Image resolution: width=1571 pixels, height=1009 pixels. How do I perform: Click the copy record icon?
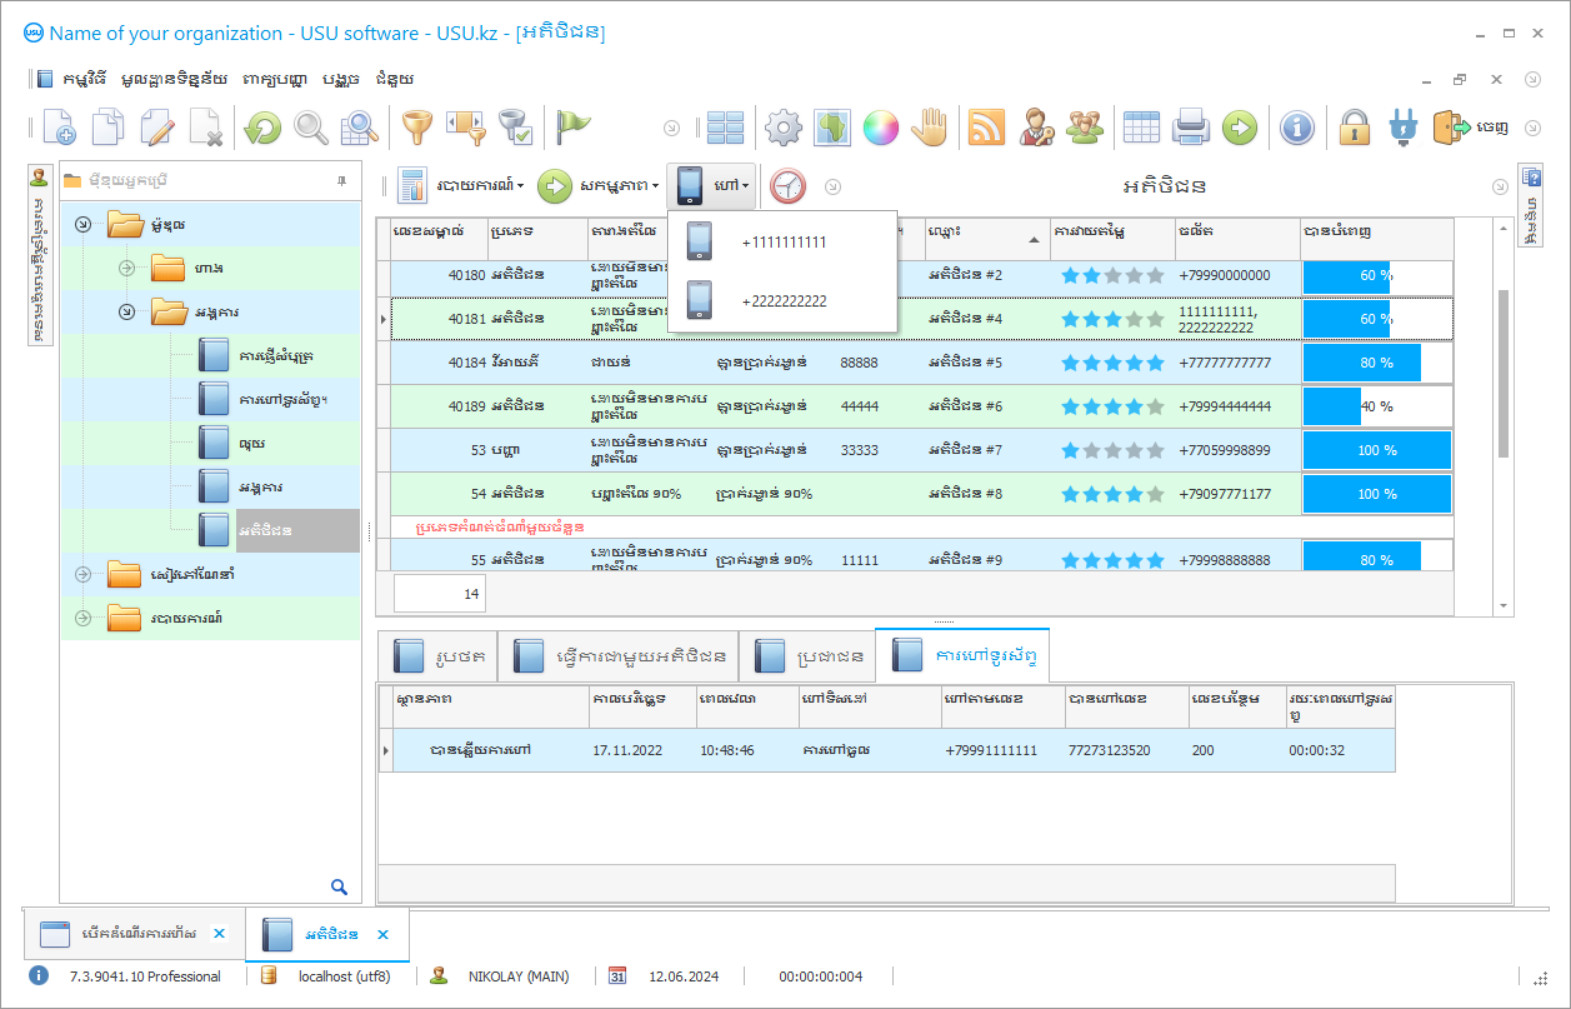coord(108,128)
